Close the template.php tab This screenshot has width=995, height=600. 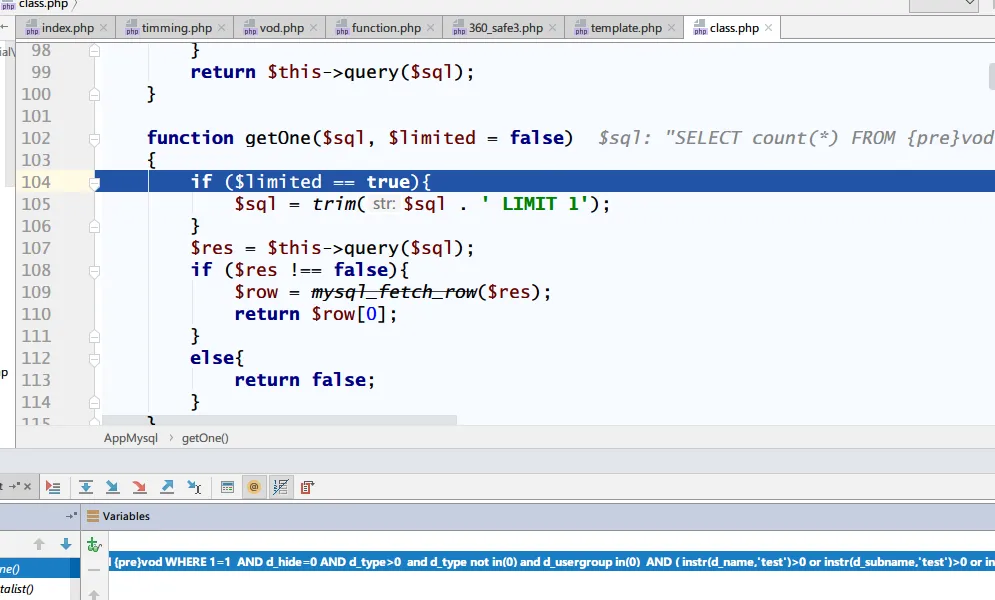pyautogui.click(x=673, y=28)
